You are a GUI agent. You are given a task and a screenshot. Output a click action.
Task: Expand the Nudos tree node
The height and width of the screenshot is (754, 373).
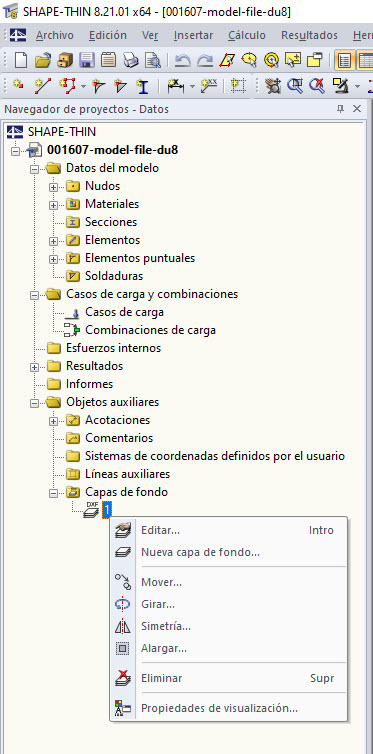(x=53, y=187)
